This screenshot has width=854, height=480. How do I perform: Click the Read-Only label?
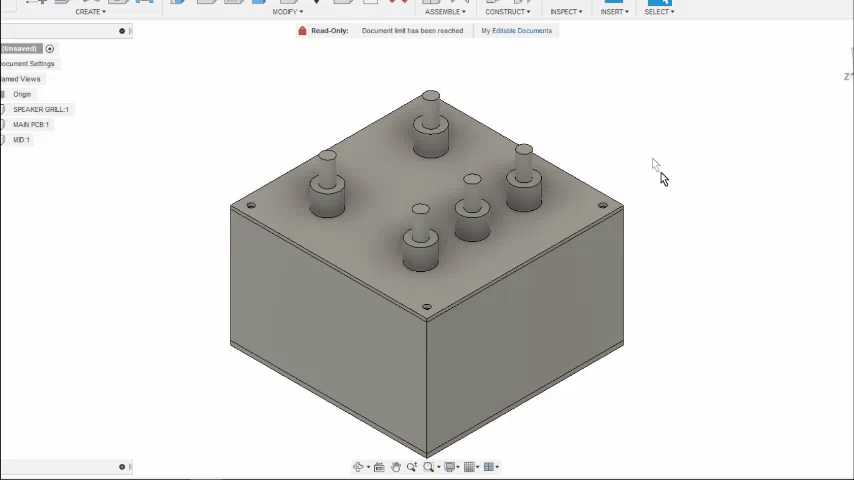click(330, 31)
